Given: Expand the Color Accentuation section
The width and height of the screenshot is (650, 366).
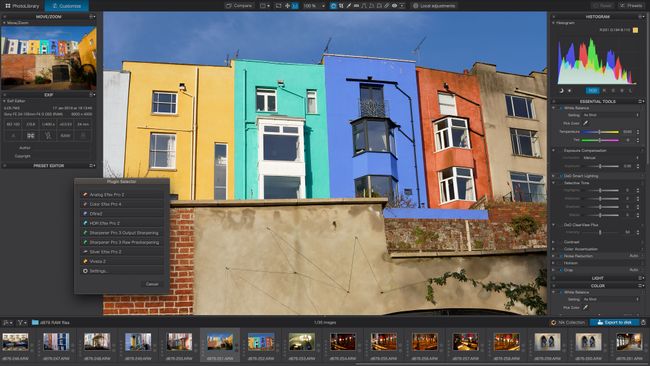Looking at the screenshot, I should coord(554,249).
